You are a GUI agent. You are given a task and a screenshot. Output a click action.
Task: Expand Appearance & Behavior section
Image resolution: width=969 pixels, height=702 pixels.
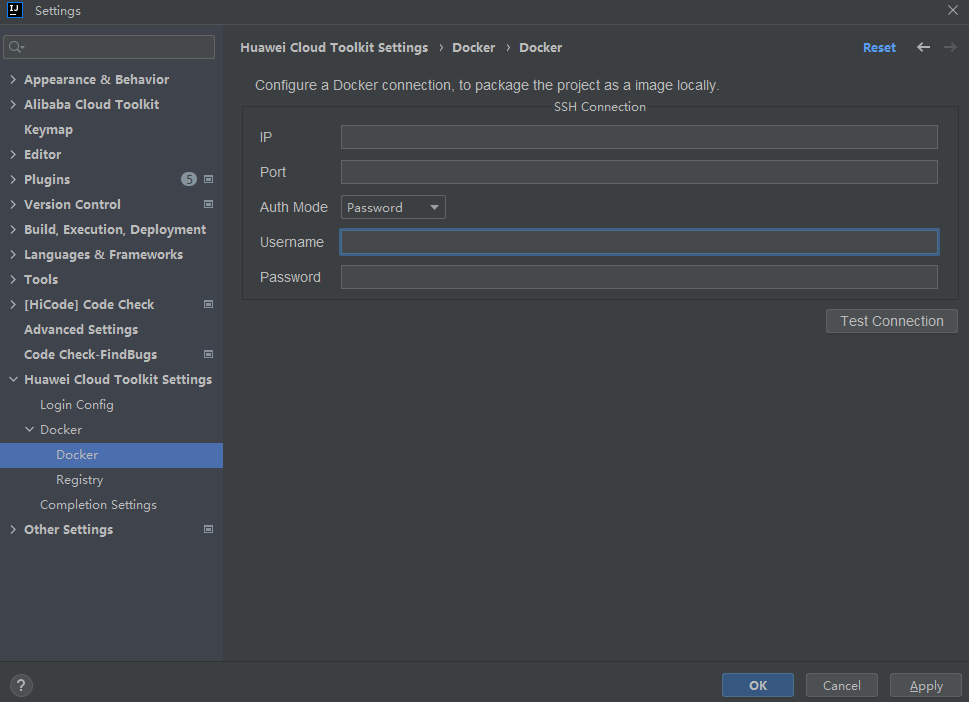click(x=13, y=79)
